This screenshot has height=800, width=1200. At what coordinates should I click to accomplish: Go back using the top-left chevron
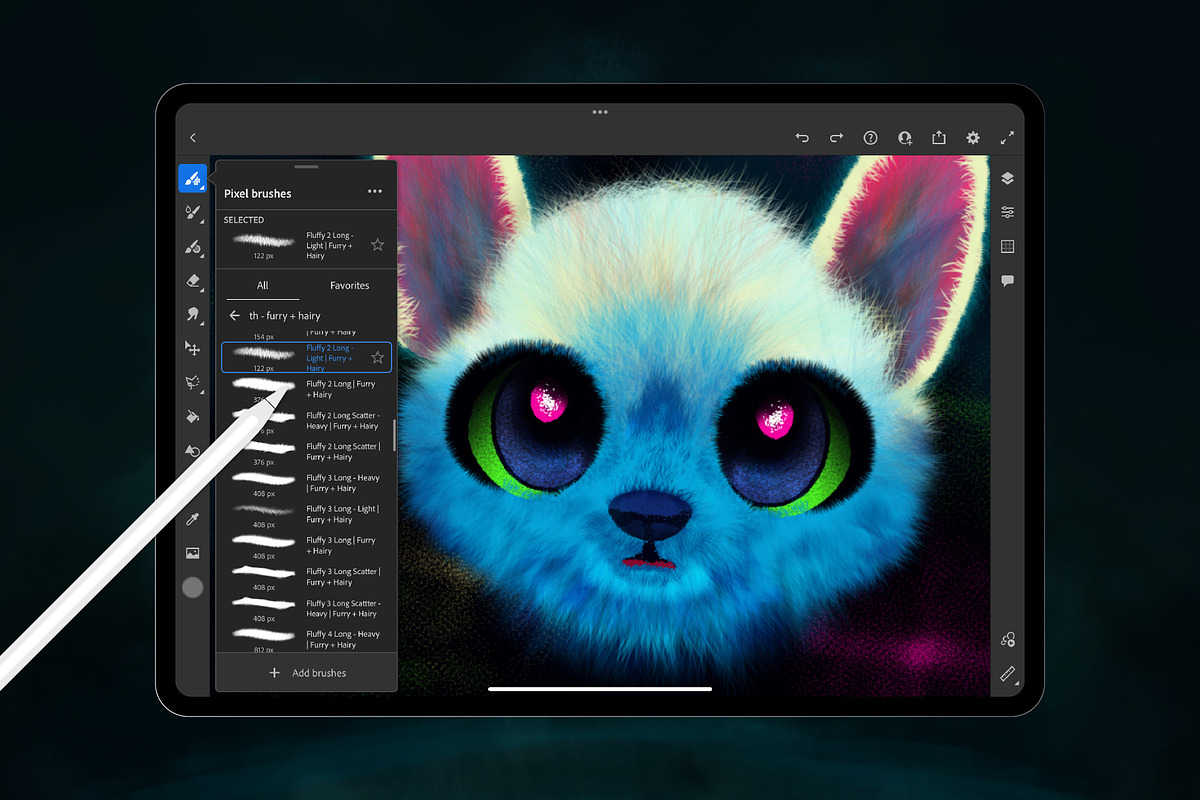click(193, 138)
